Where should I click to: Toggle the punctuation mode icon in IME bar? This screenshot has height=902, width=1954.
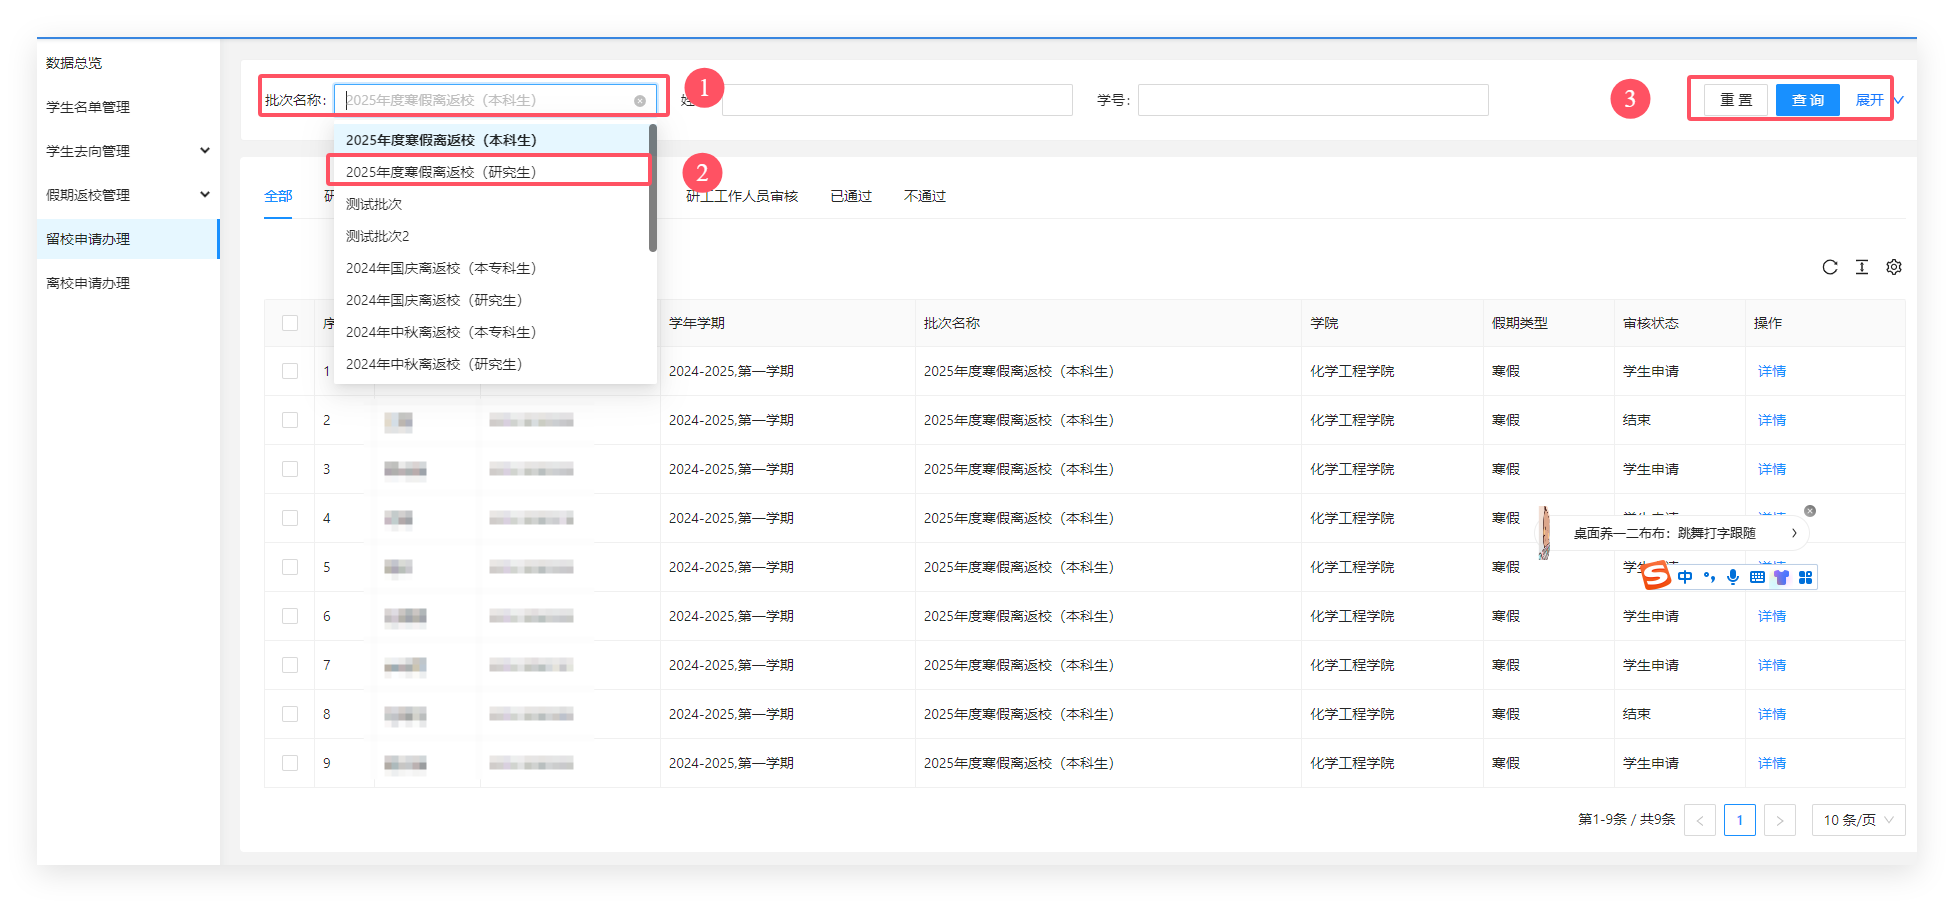(x=1709, y=577)
